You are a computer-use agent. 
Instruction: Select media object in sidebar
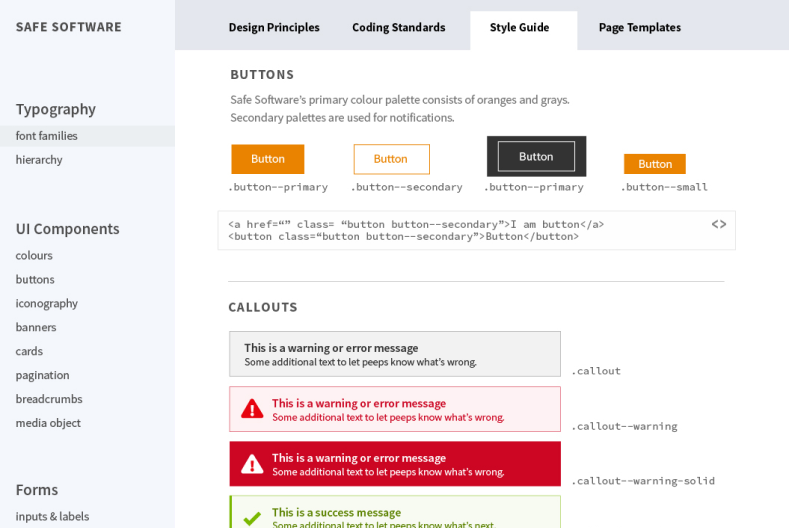point(48,423)
